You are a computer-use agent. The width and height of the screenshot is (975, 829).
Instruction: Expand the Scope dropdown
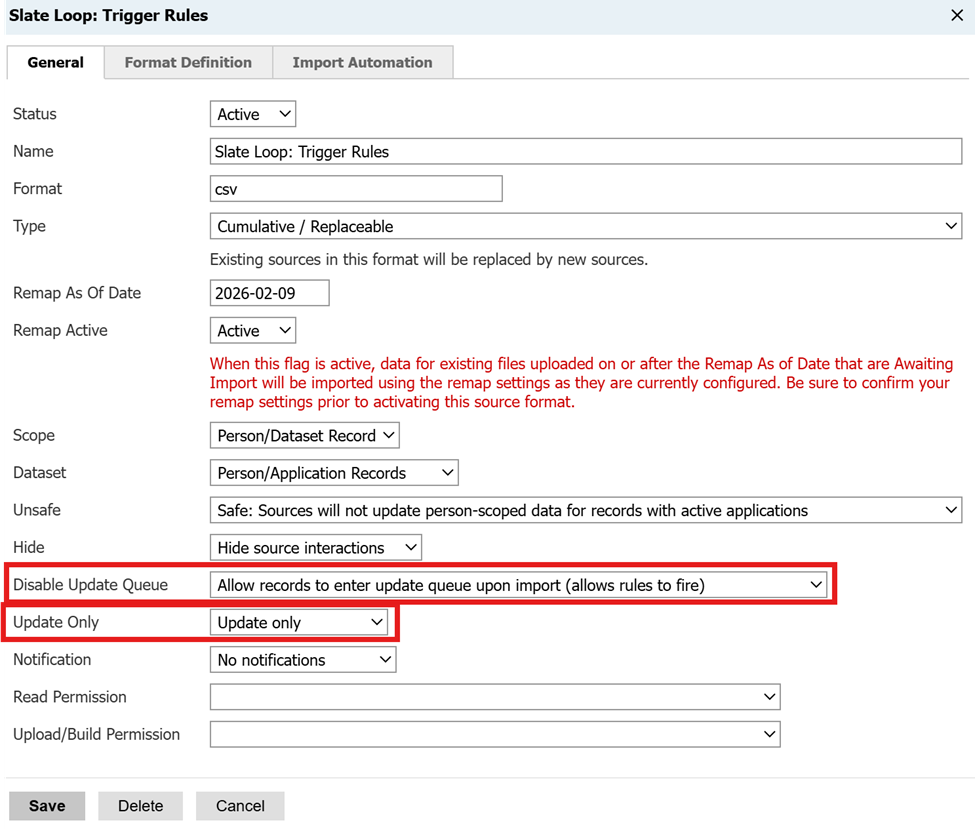pyautogui.click(x=305, y=436)
